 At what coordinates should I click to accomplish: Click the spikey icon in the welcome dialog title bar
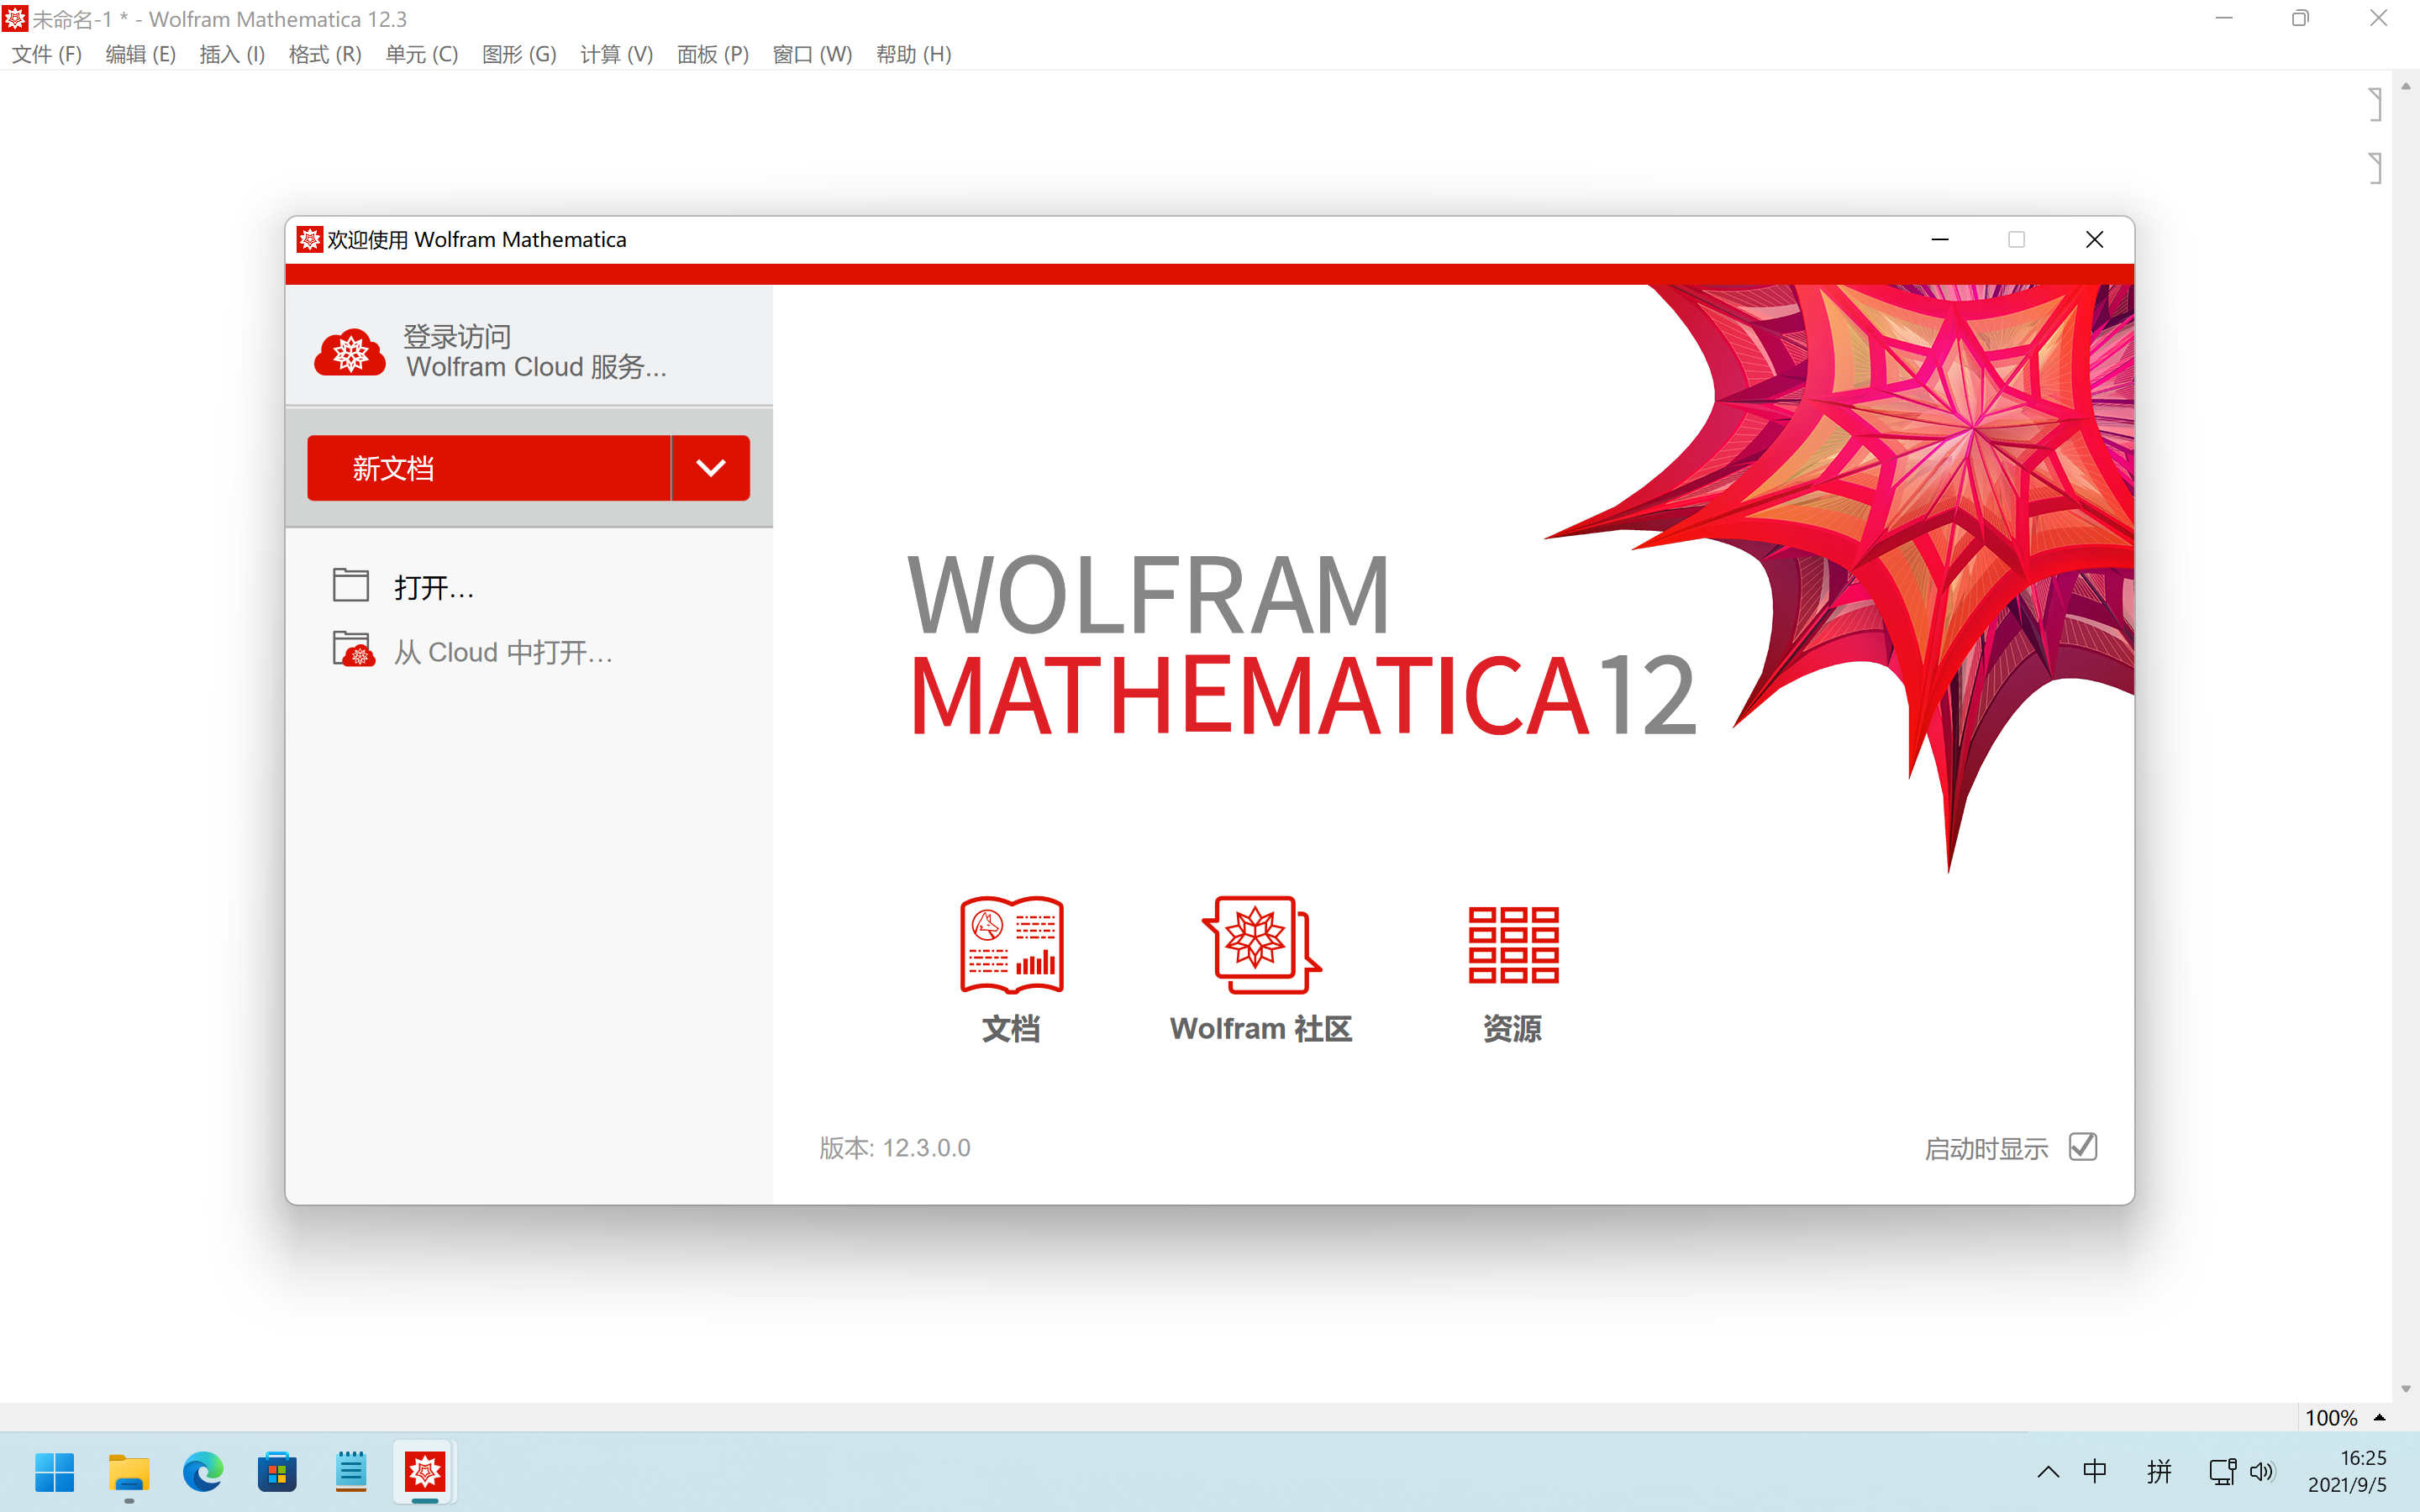point(308,239)
